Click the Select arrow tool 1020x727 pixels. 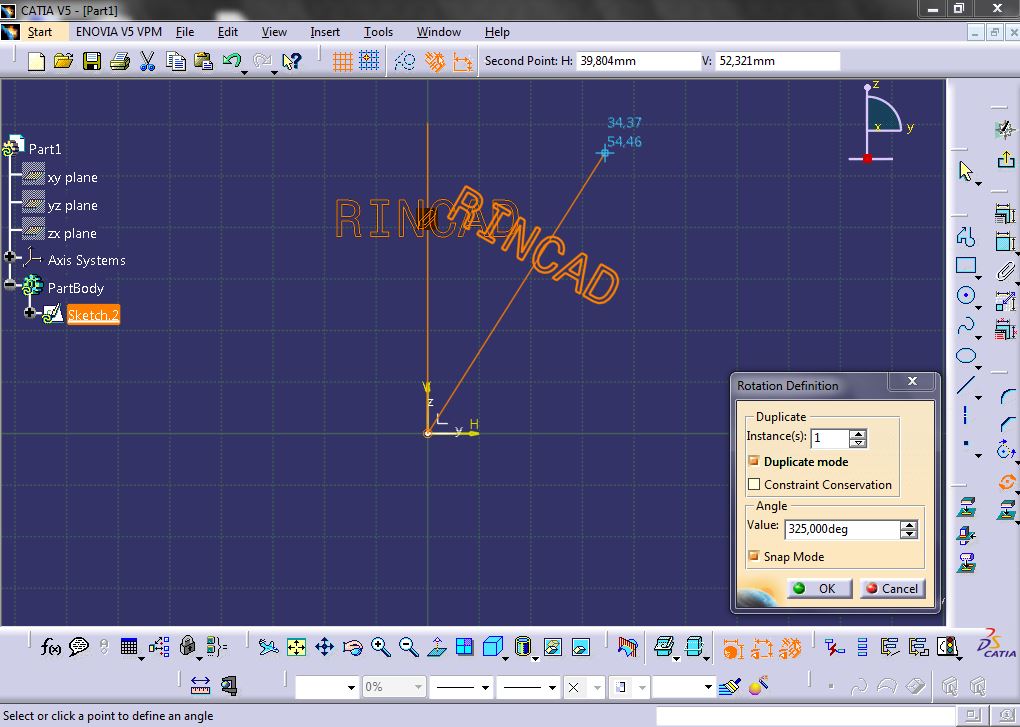[x=965, y=171]
